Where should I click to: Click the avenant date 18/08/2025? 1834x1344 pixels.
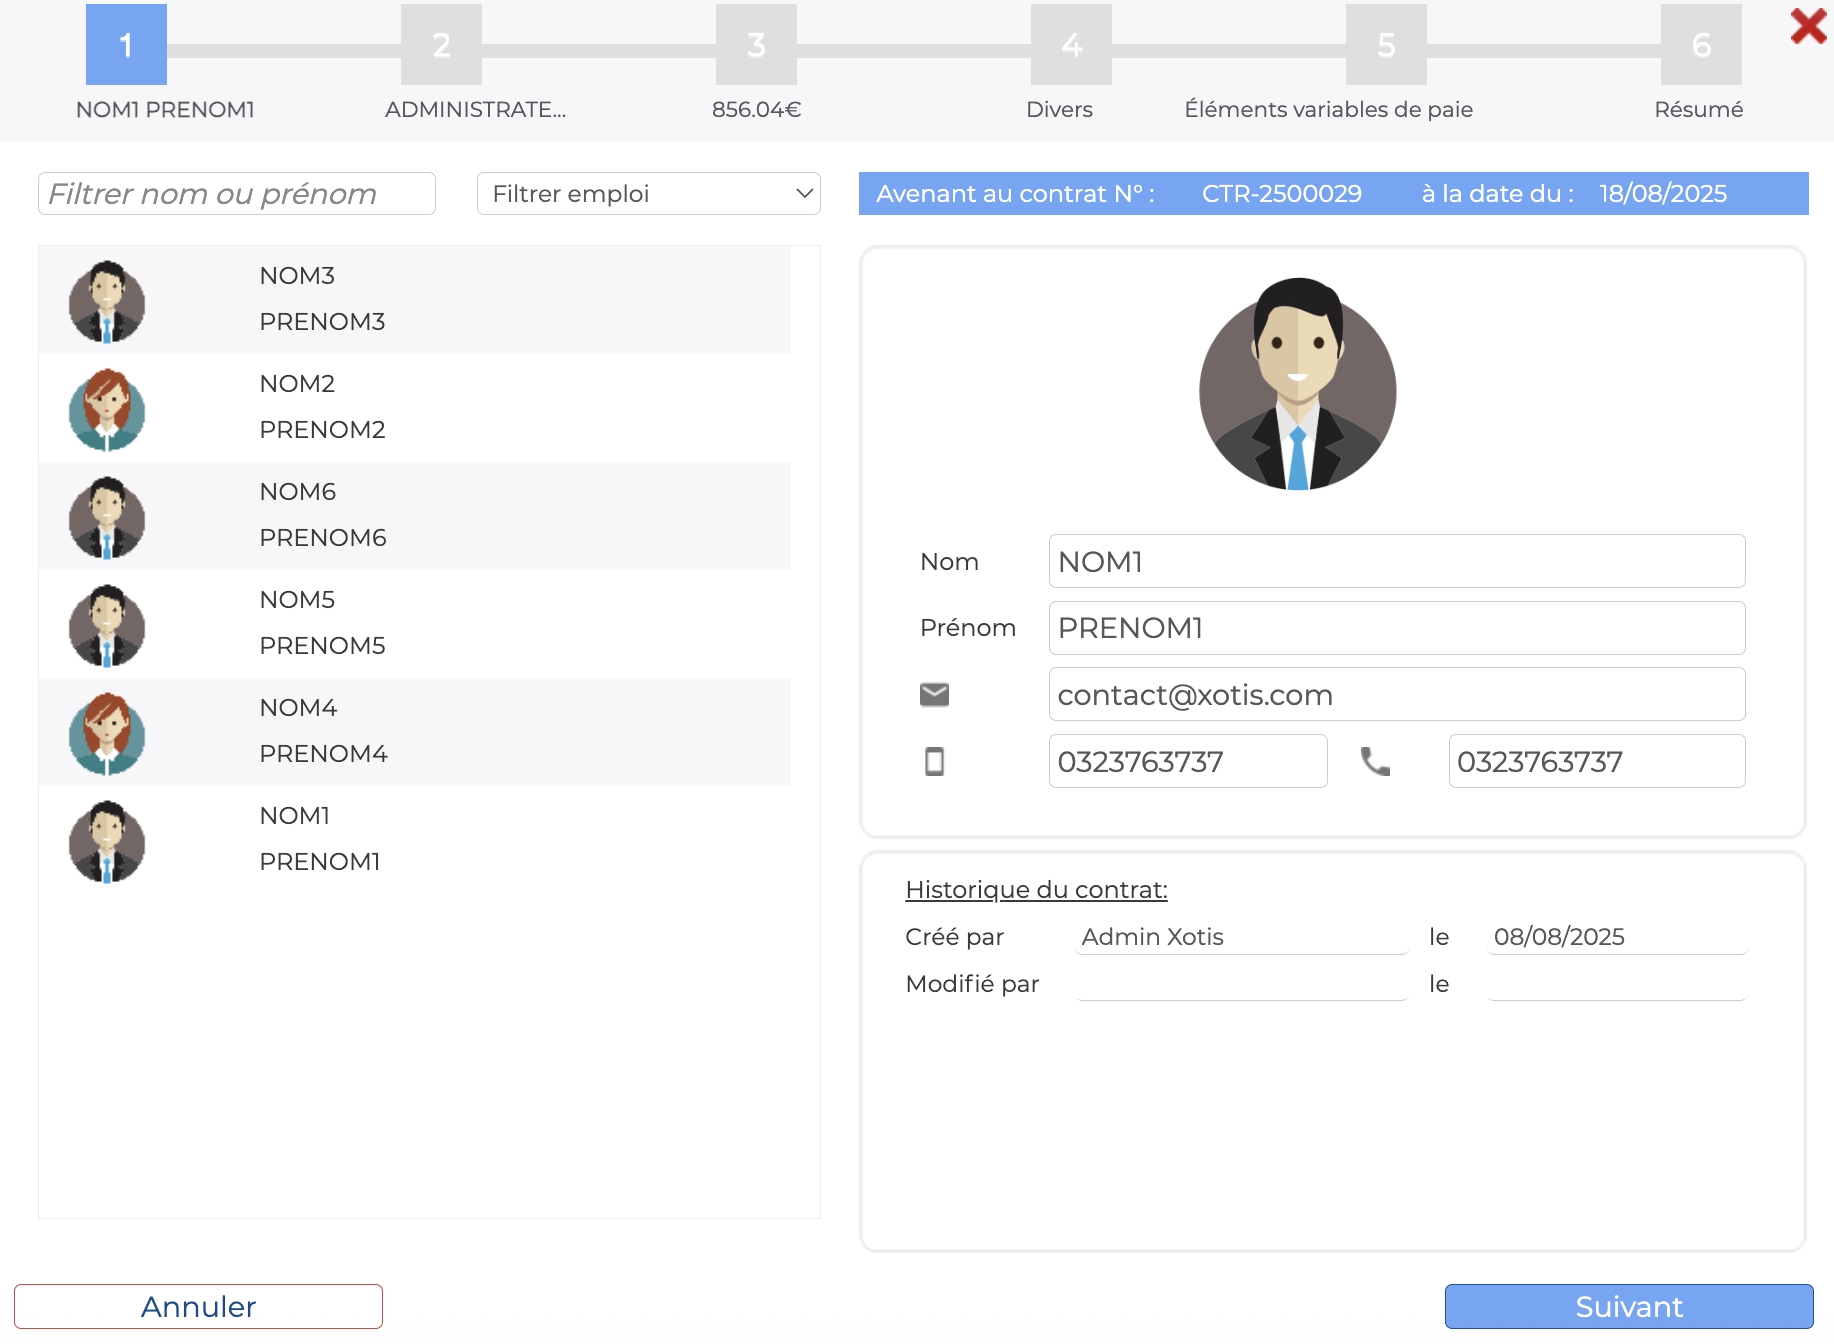pos(1663,193)
